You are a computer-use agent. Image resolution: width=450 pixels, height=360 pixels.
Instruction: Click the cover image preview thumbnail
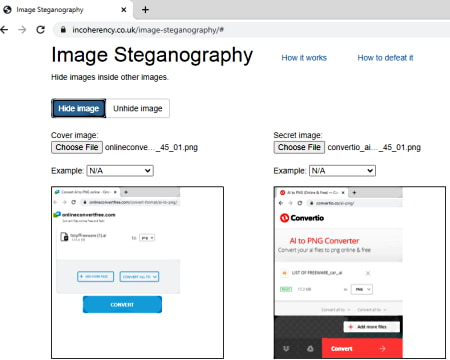137,273
